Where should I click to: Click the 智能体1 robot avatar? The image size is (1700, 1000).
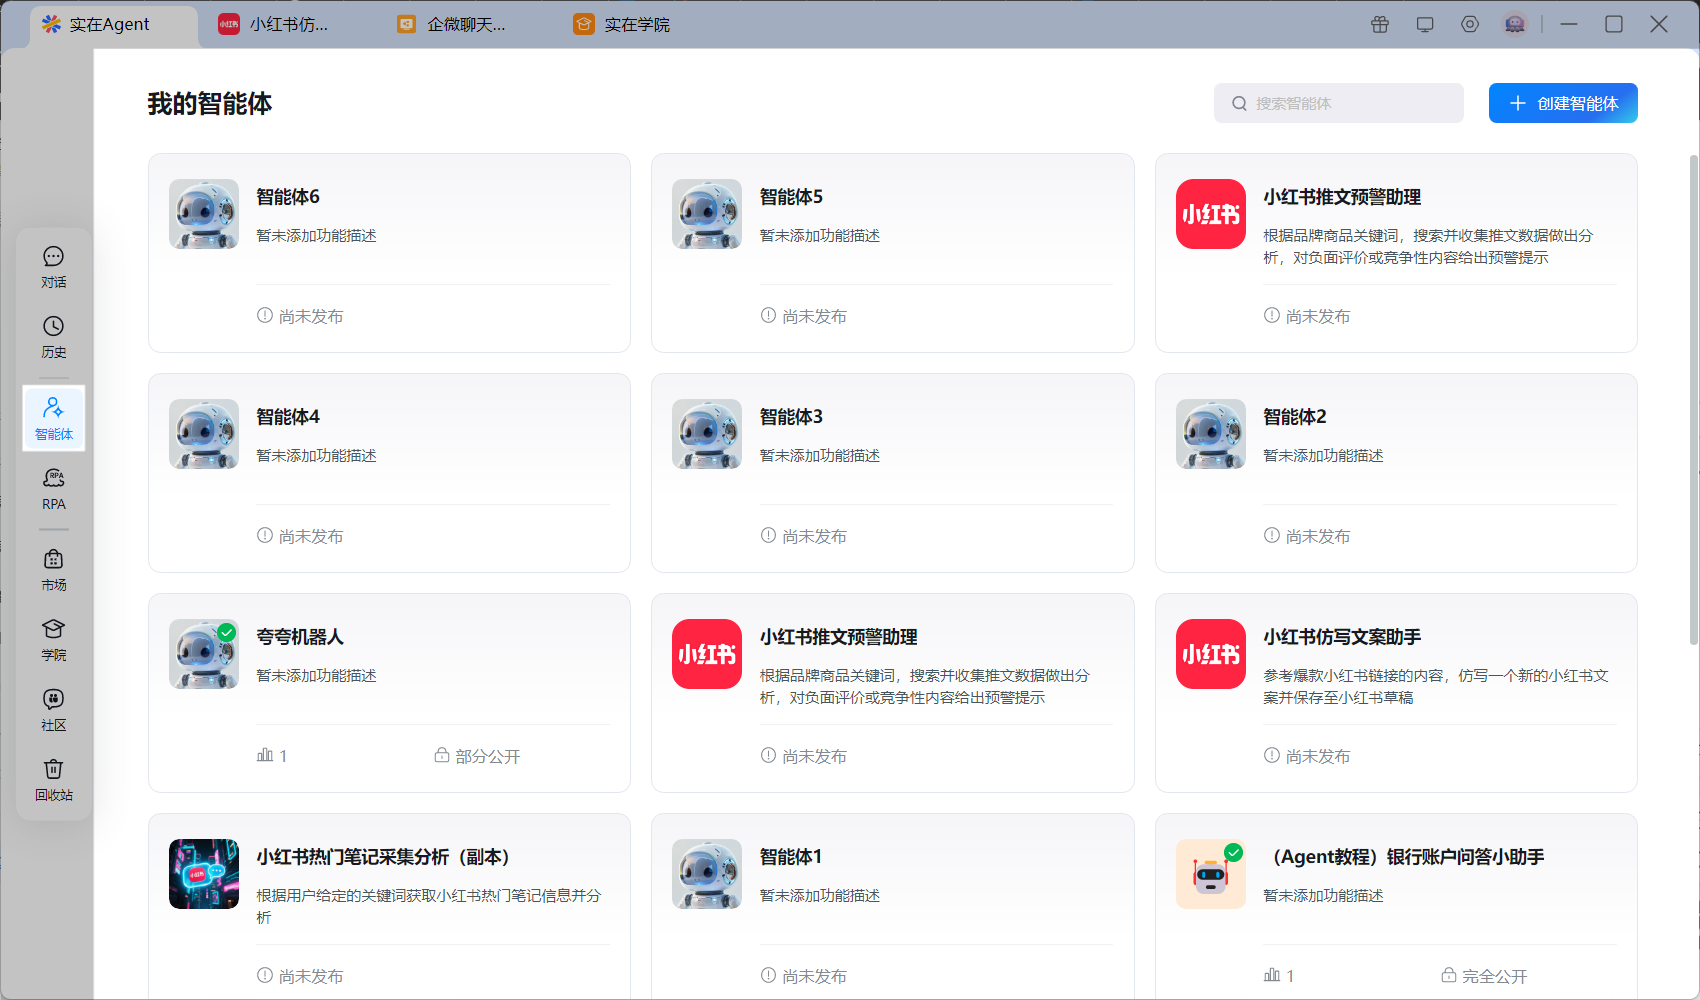pyautogui.click(x=707, y=874)
